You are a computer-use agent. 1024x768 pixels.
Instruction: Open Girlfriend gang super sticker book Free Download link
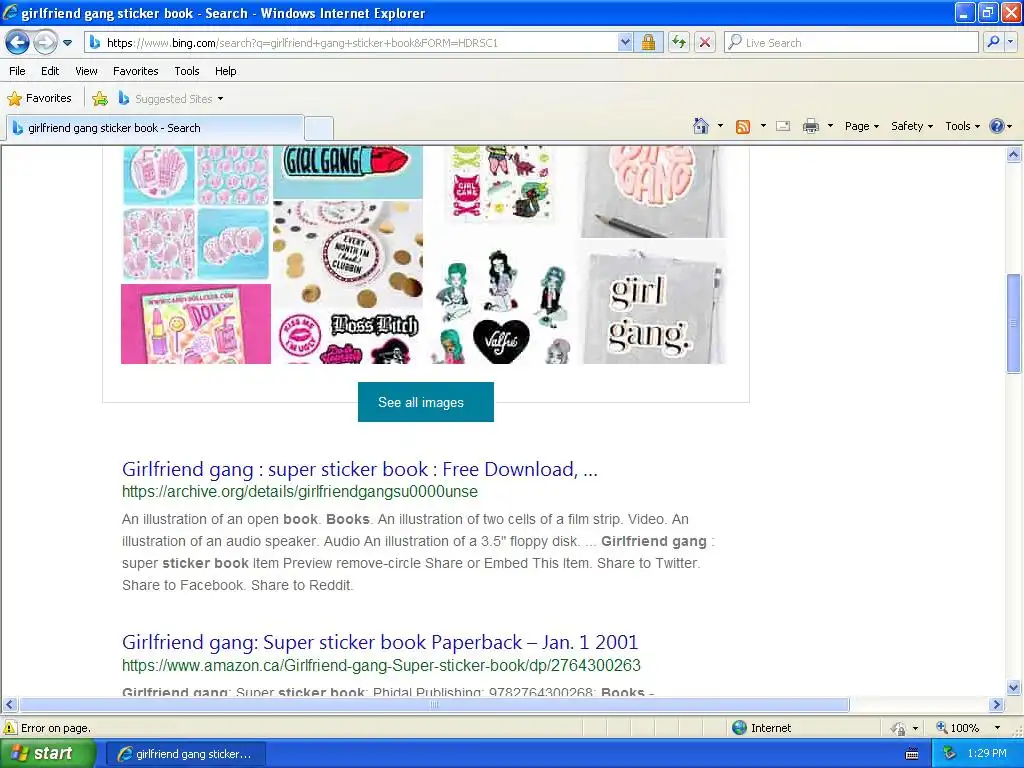click(x=360, y=469)
